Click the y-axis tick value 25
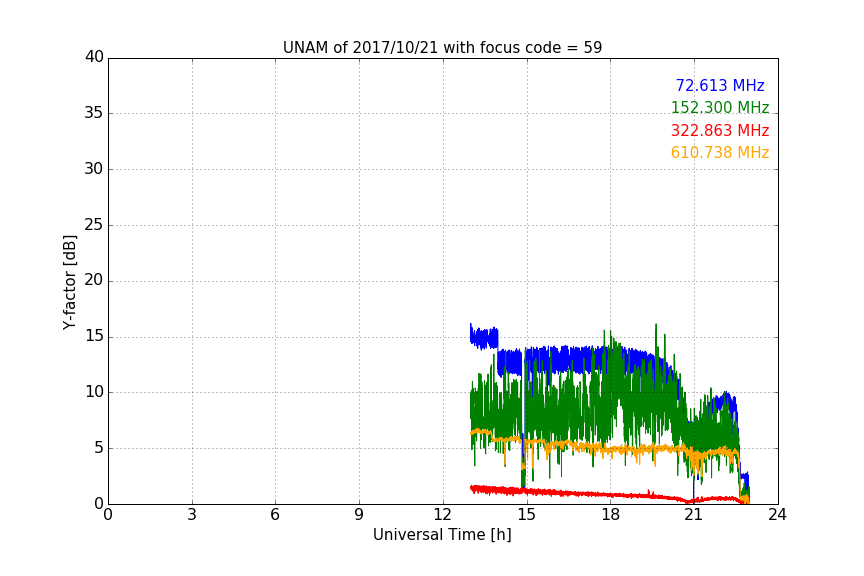Screen dimensions: 864x576 click(94, 224)
